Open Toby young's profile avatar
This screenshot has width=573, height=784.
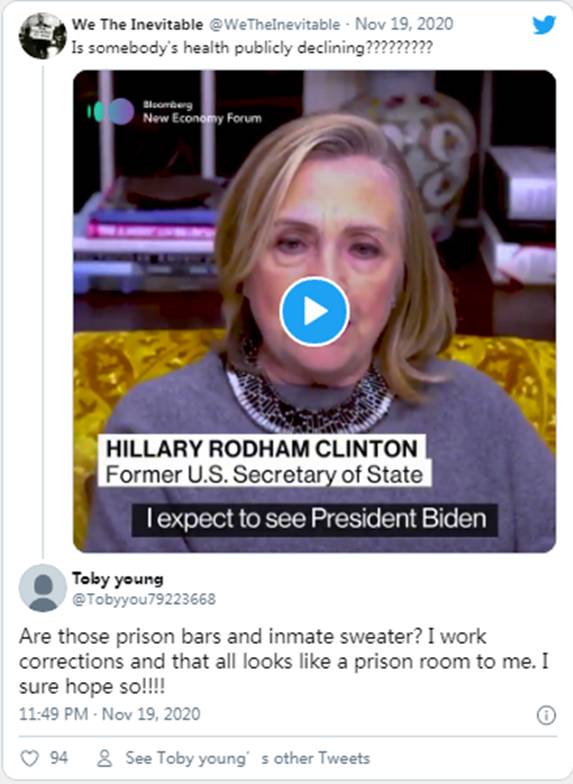click(42, 588)
